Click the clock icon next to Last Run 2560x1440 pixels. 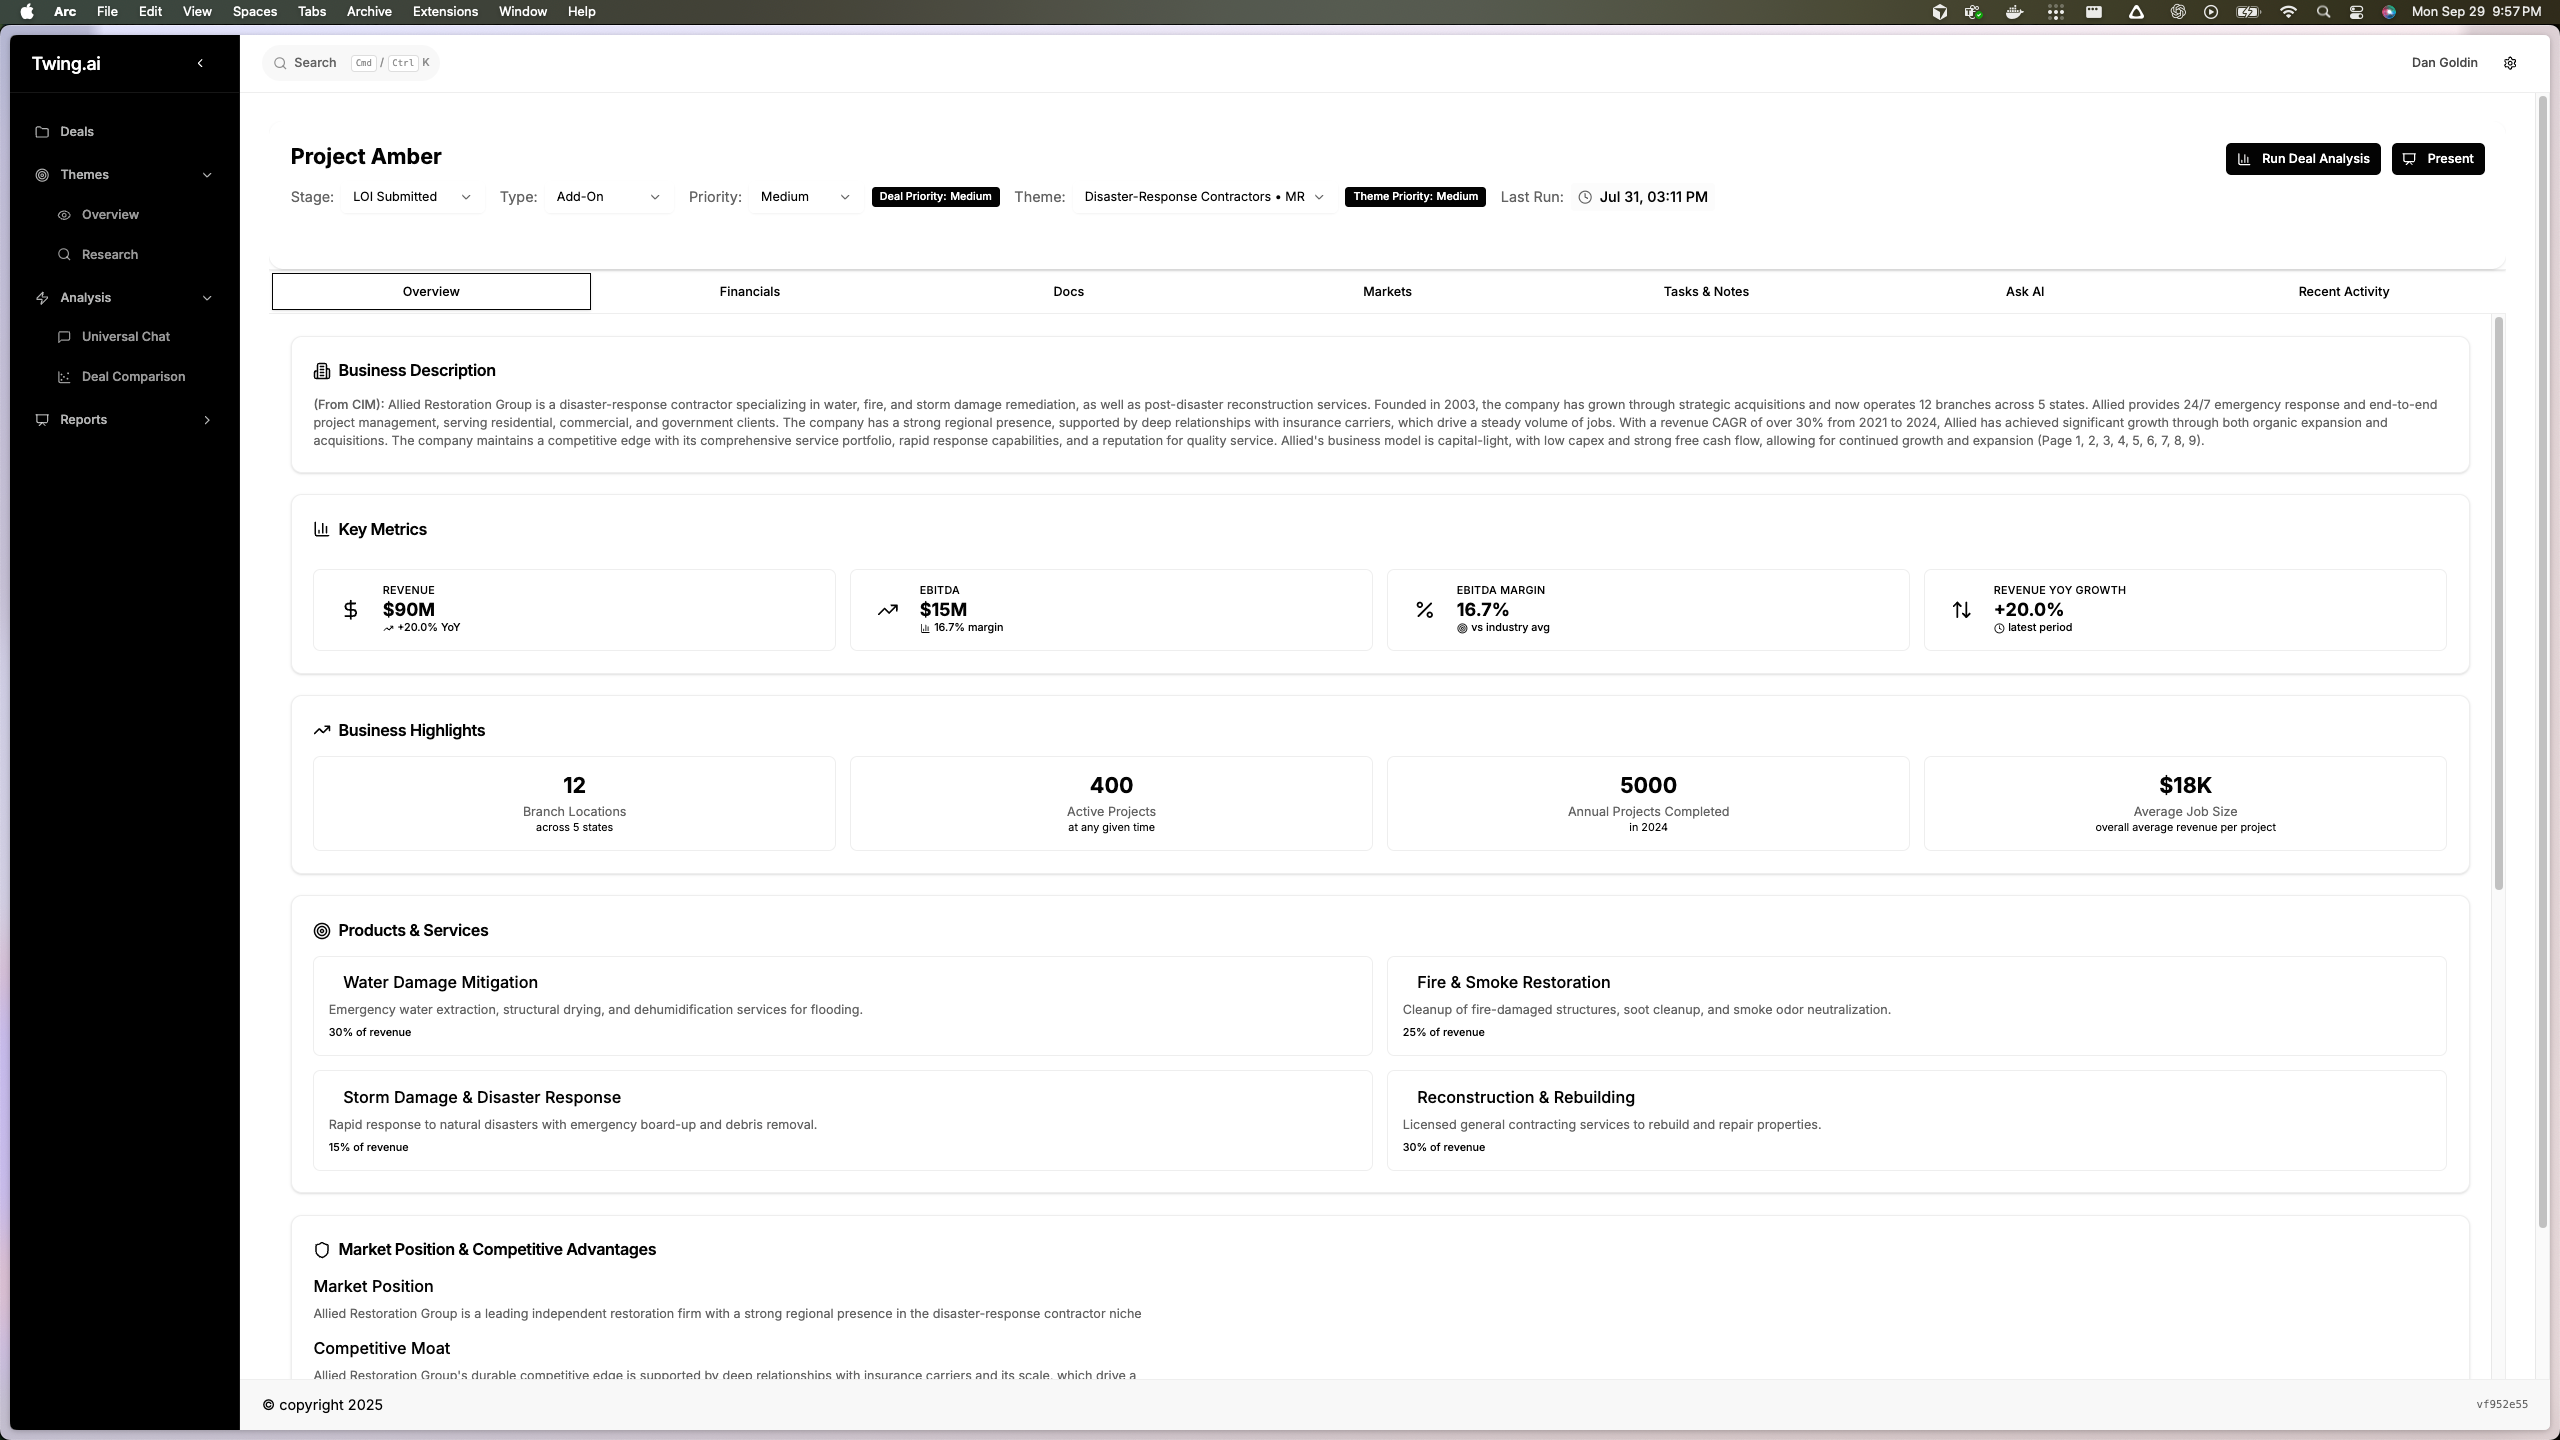[x=1585, y=197]
